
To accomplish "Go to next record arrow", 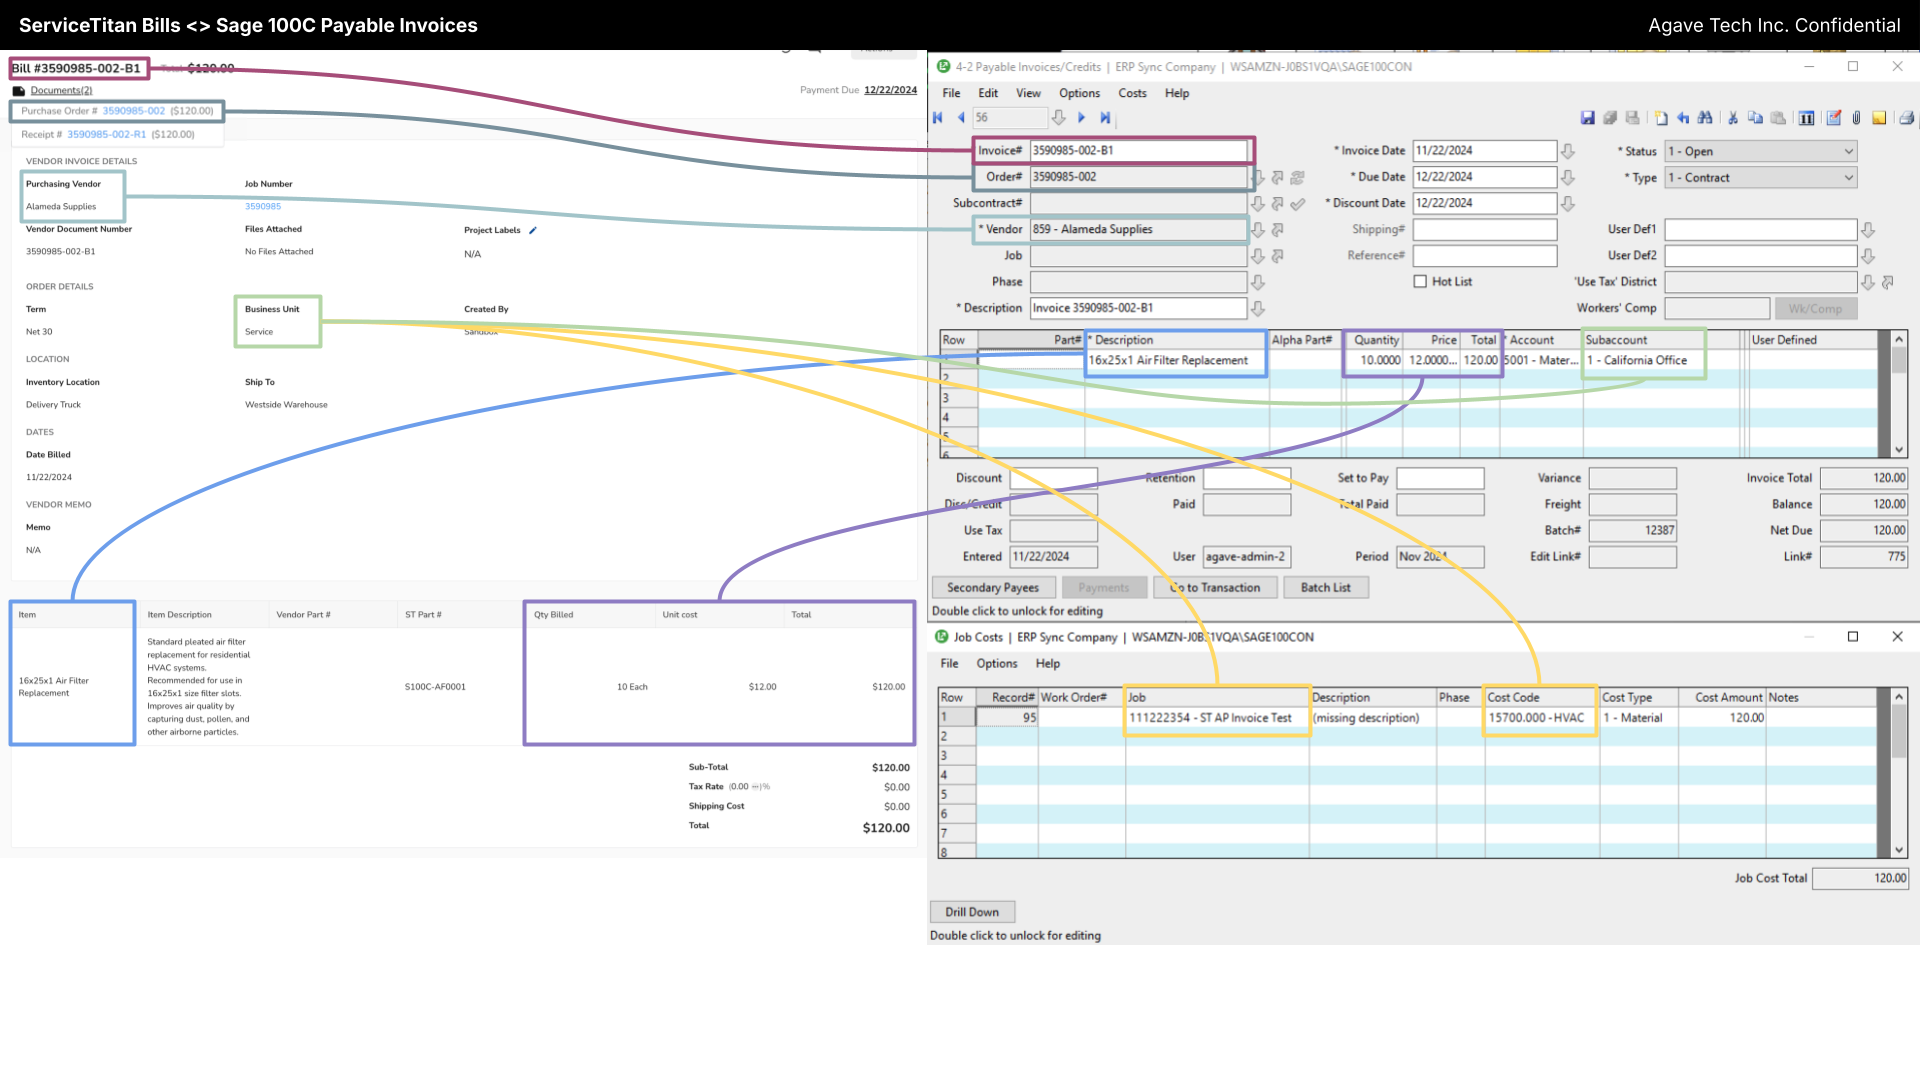I will coord(1081,118).
